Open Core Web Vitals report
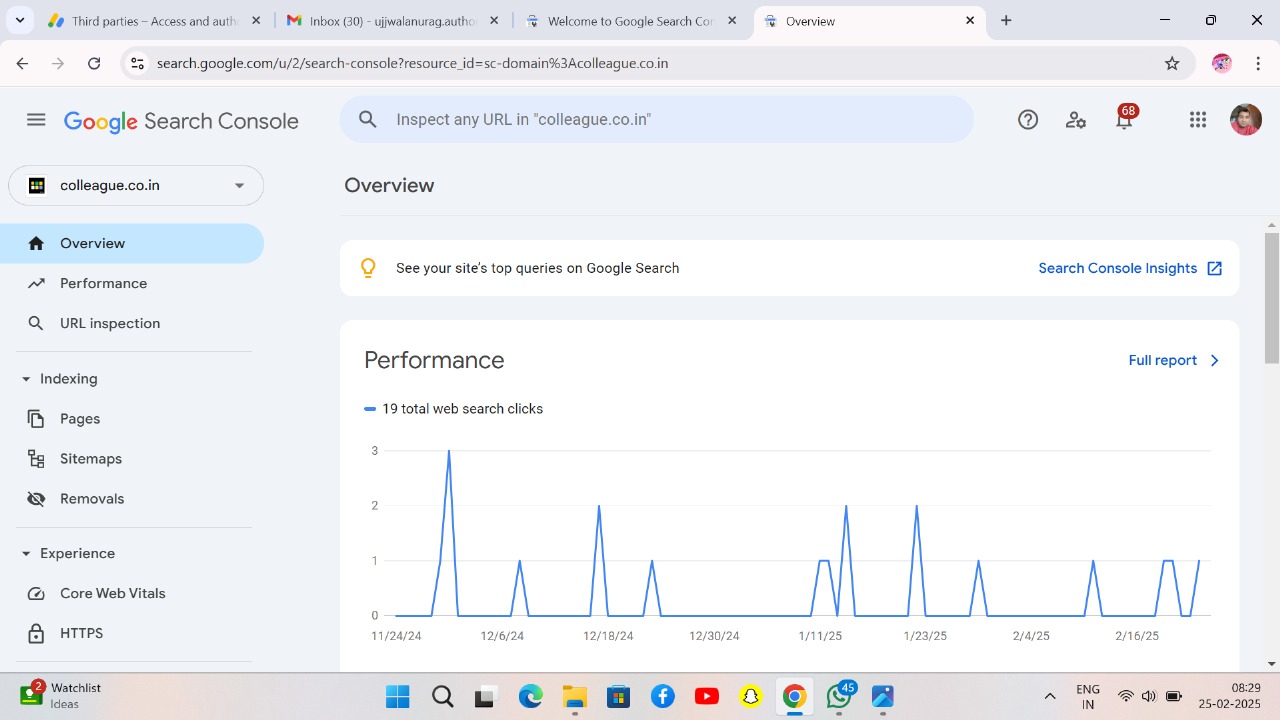Screen dimensions: 1280x720 (x=132, y=593)
